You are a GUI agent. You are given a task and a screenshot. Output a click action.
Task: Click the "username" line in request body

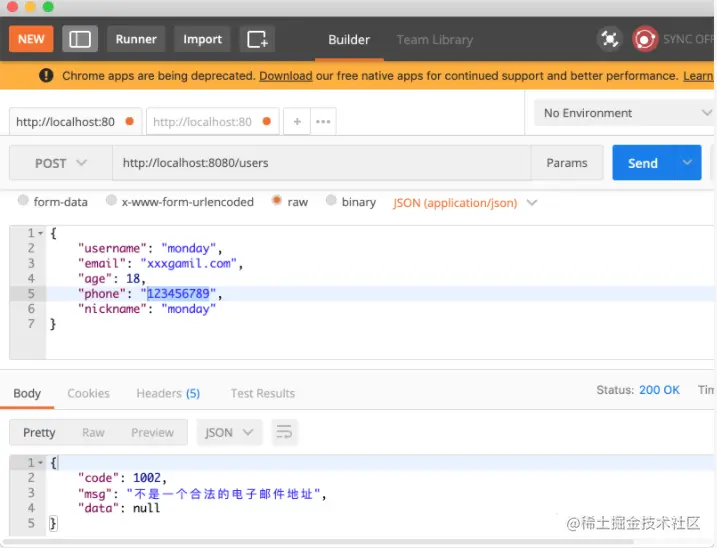click(150, 248)
